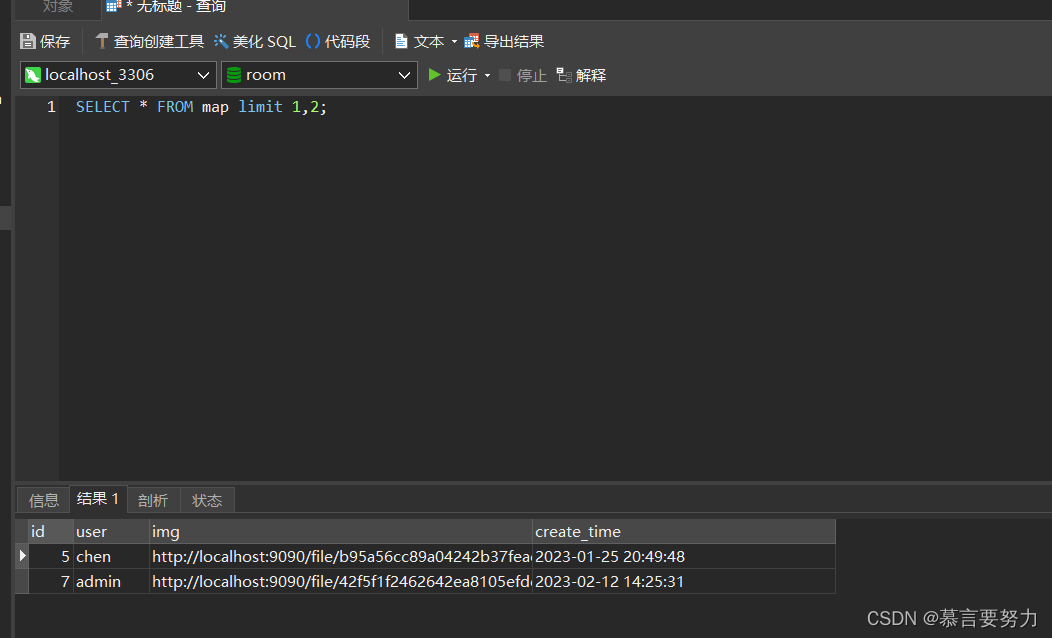
Task: Open the Query Builder tool (查询创建工具)
Action: [x=149, y=42]
